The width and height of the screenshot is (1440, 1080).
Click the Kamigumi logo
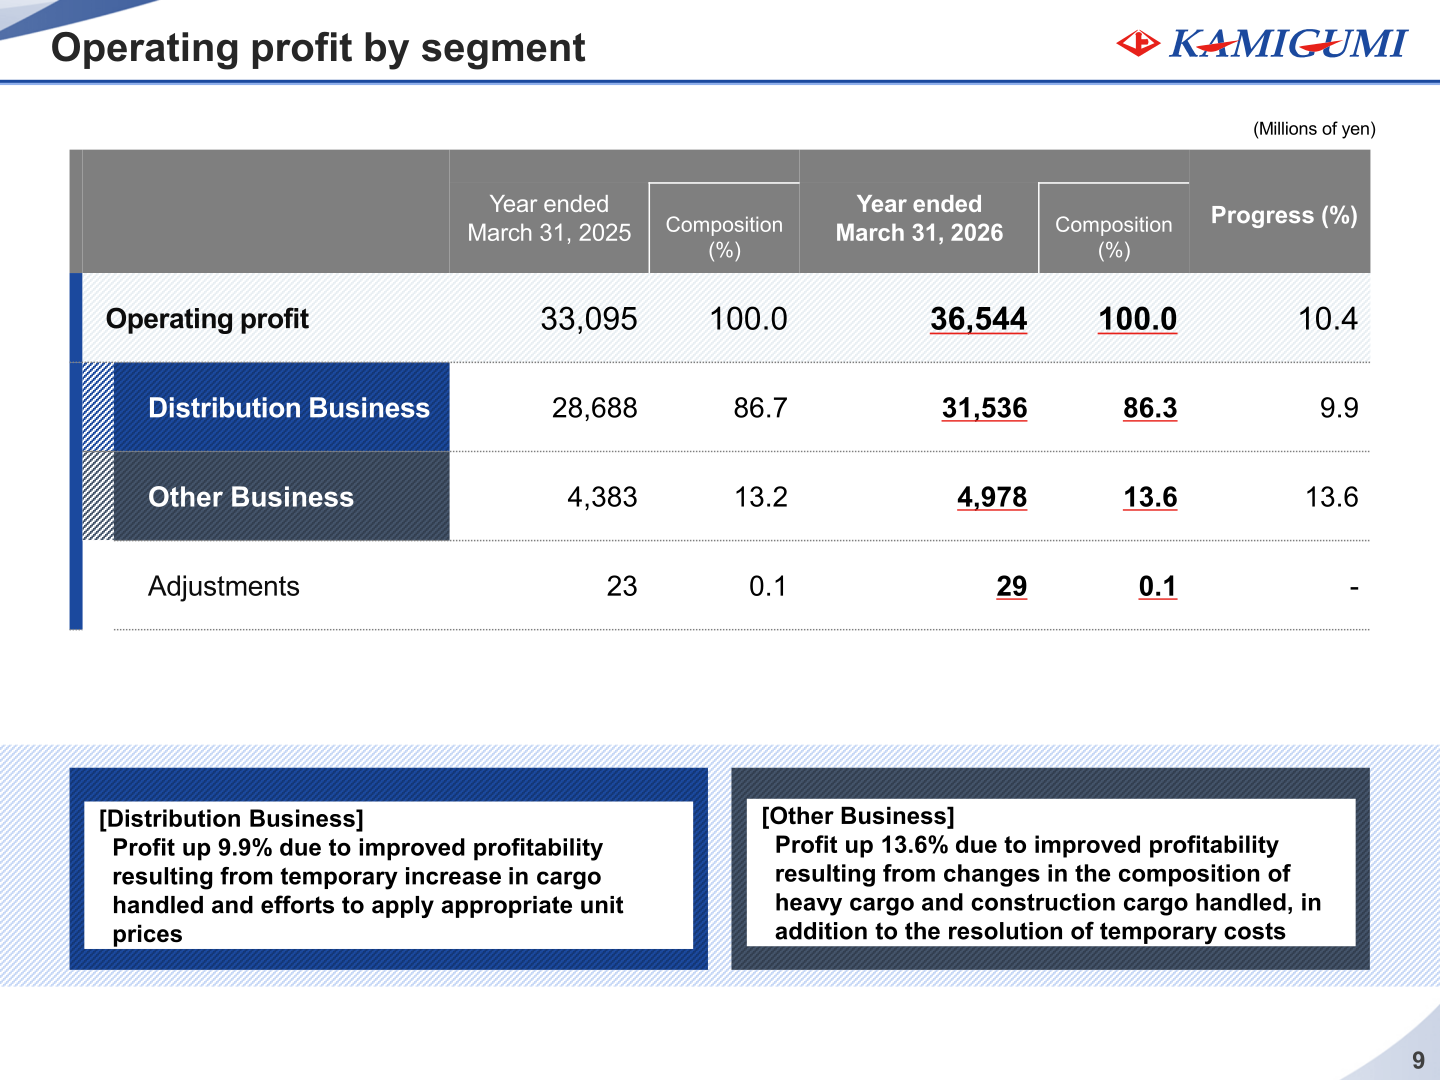tap(1261, 44)
